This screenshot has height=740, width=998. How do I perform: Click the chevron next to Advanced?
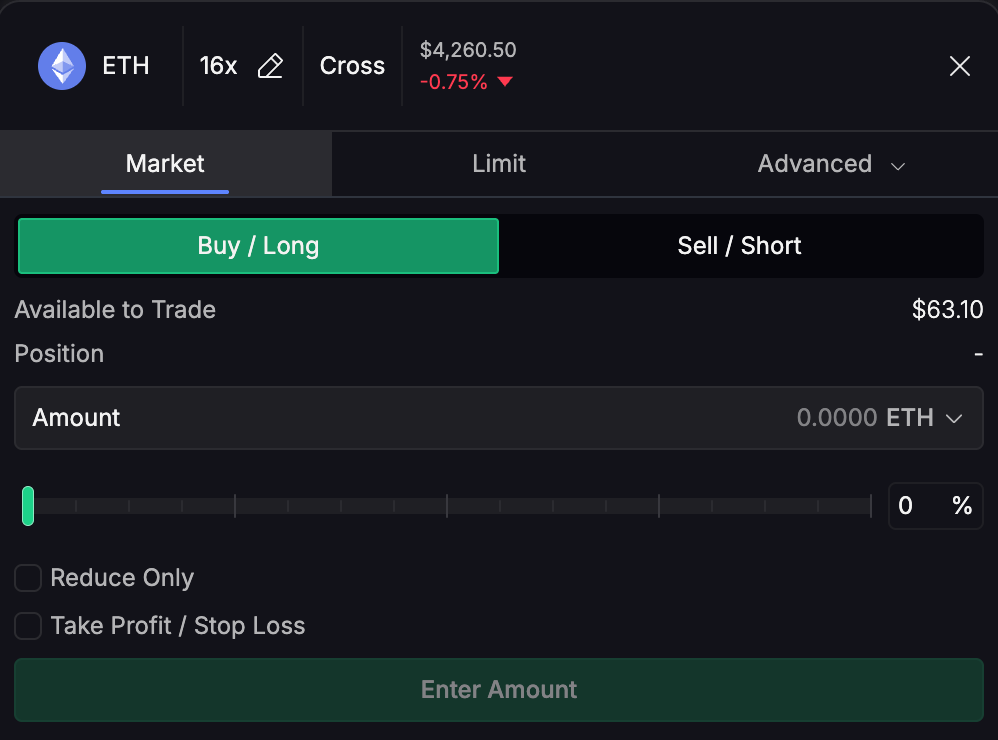[898, 166]
